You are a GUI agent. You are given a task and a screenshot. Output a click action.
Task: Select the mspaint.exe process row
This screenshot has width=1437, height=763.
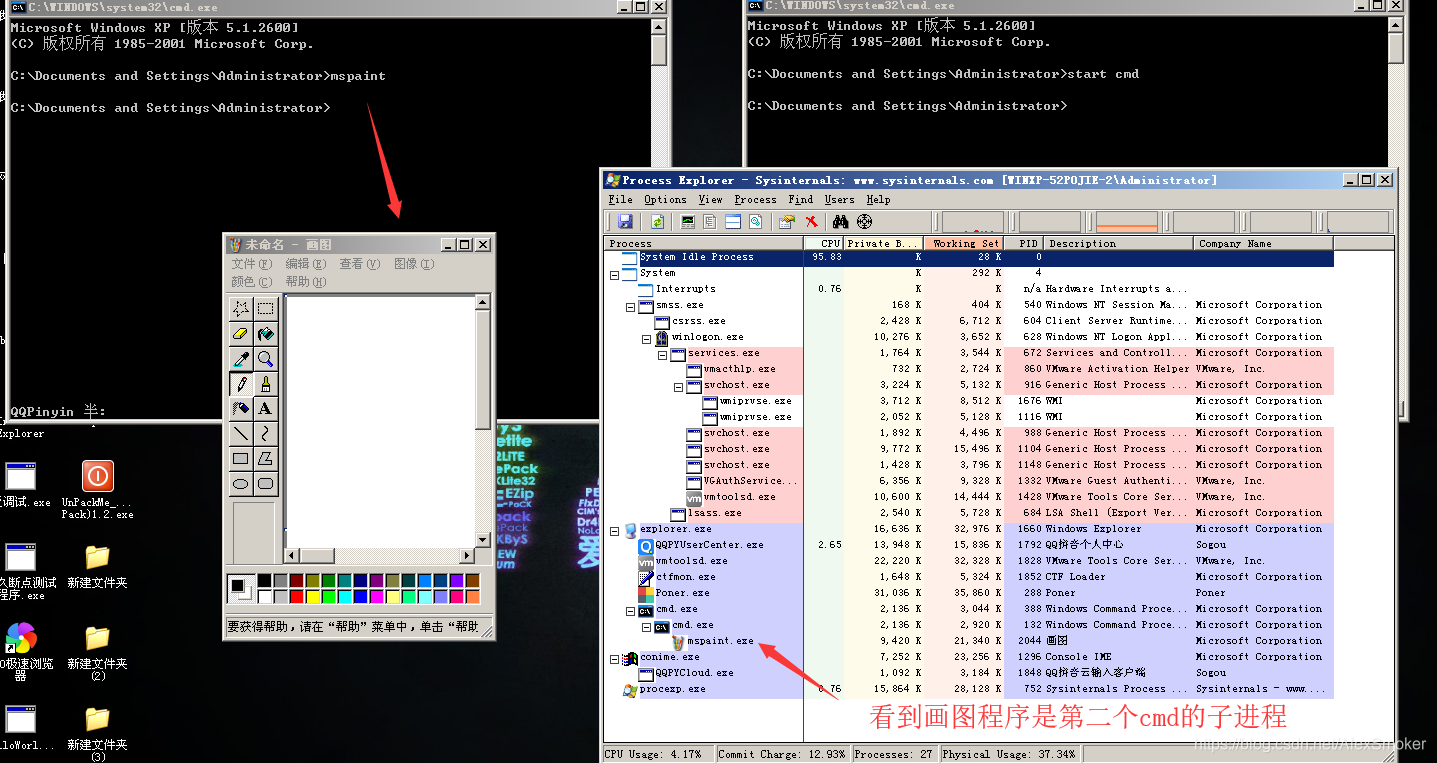pos(970,641)
